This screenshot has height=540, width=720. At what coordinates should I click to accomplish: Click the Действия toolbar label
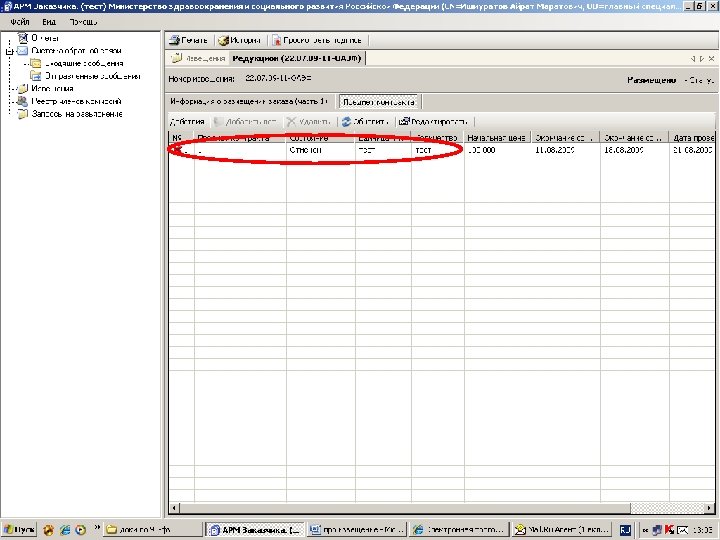(x=187, y=122)
